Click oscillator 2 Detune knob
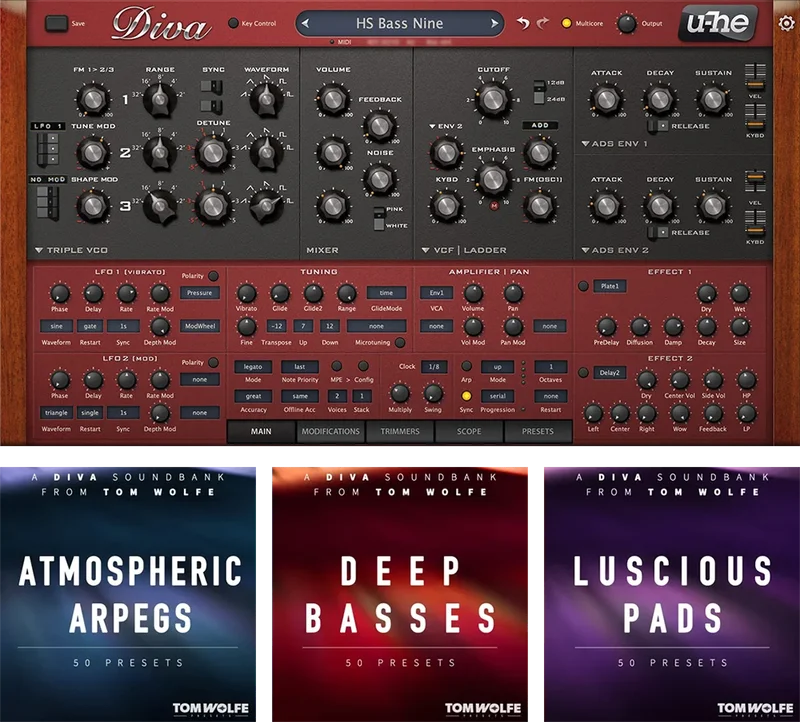Image resolution: width=800 pixels, height=722 pixels. coord(213,152)
